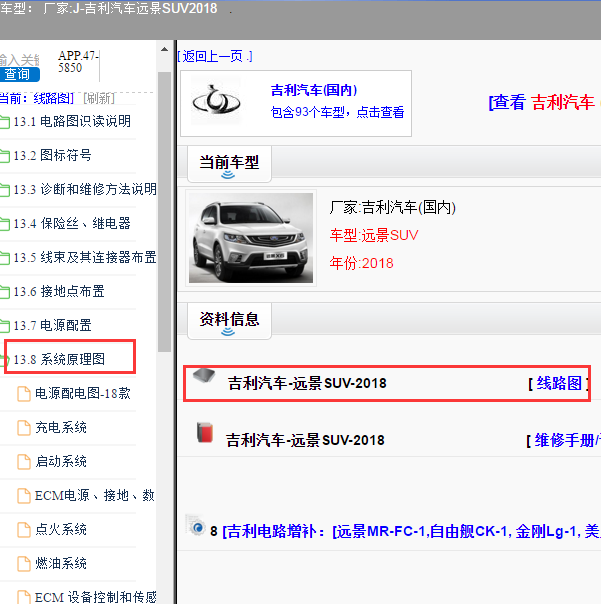Open the 吉利汽车(国内) brand link
This screenshot has width=601, height=604.
point(314,91)
